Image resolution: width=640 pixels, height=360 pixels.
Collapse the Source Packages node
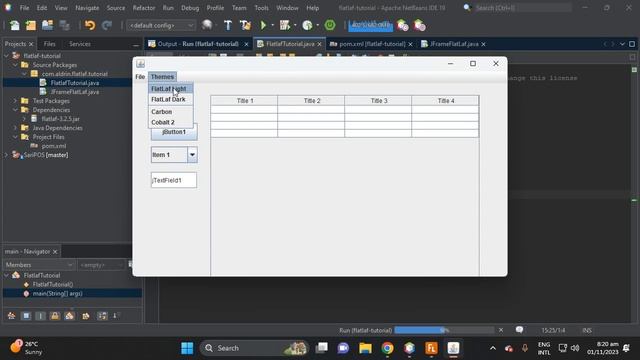15,65
